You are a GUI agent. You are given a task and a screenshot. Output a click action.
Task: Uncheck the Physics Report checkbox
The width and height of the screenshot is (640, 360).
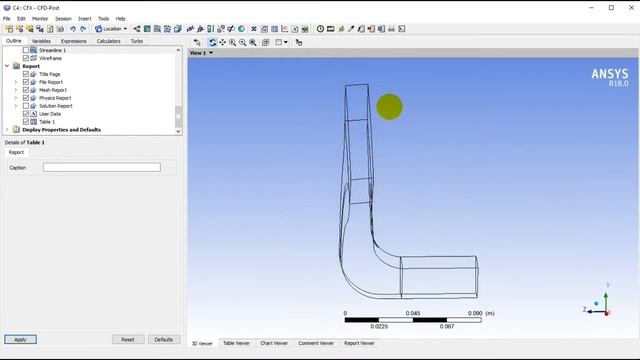[26, 98]
